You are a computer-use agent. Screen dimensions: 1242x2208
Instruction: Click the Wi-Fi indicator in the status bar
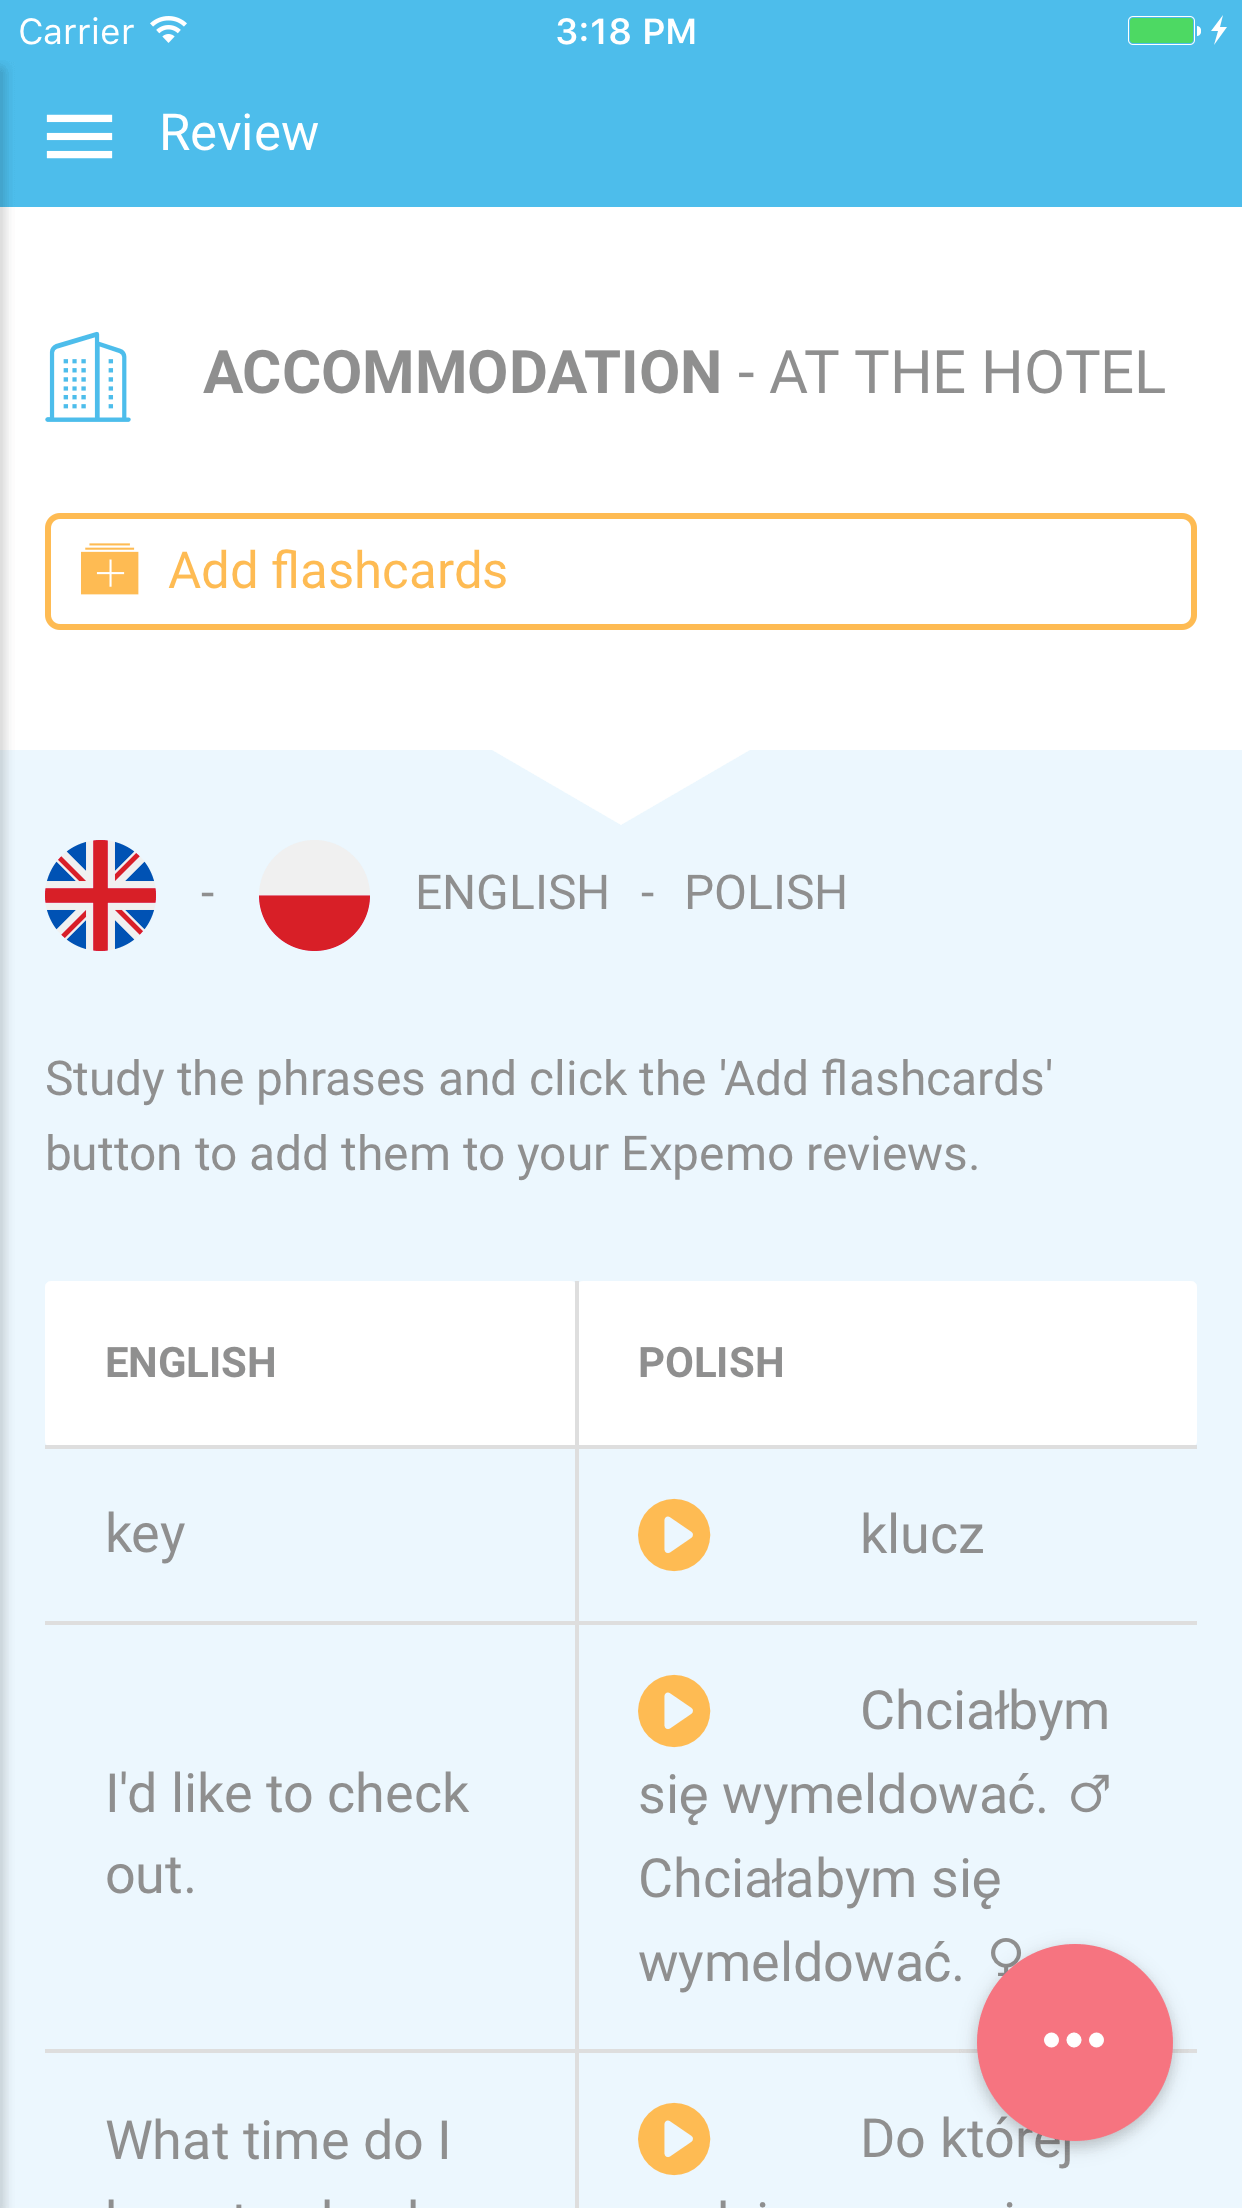click(x=168, y=28)
